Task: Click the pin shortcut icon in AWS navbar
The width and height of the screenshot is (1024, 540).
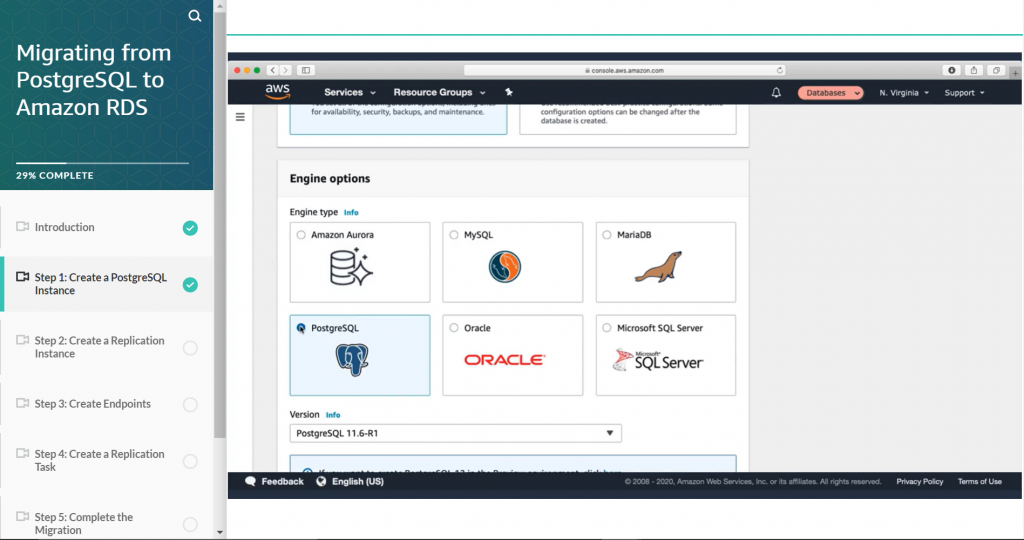Action: (508, 92)
